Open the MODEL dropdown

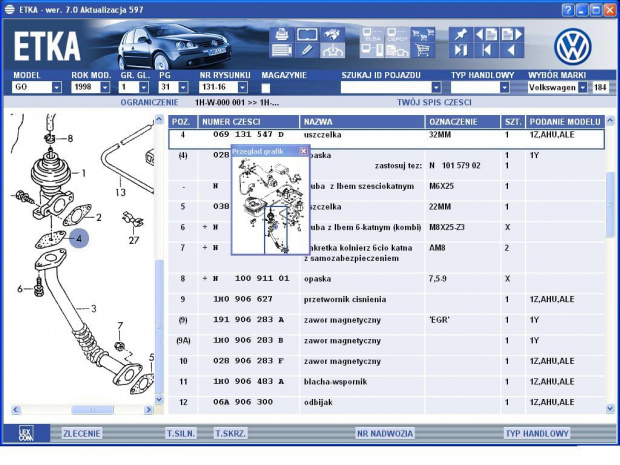[57, 87]
